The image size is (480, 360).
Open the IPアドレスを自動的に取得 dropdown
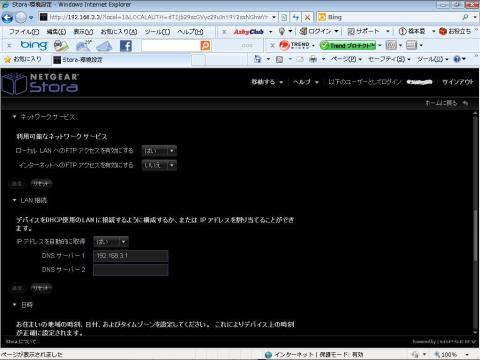coord(111,242)
